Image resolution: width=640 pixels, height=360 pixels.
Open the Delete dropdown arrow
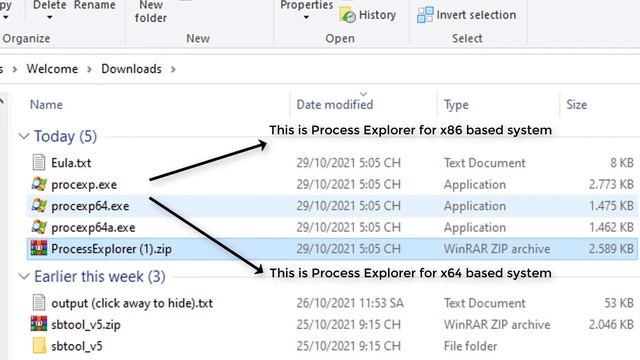(x=49, y=18)
